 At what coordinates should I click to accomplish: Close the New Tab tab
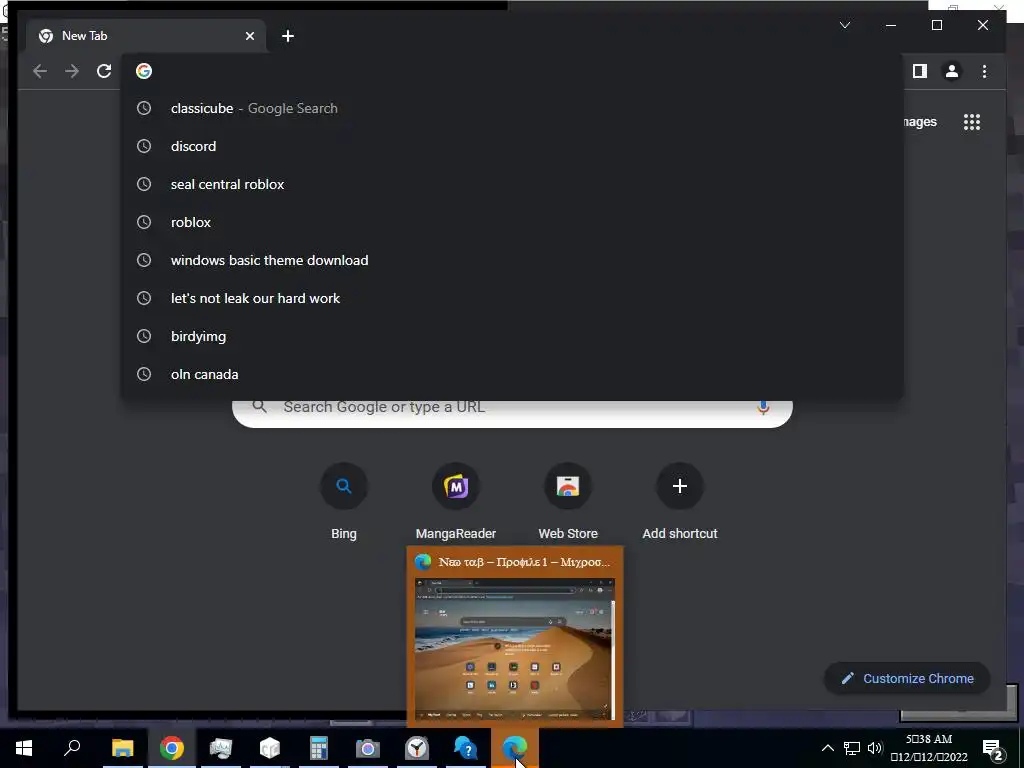click(x=249, y=36)
